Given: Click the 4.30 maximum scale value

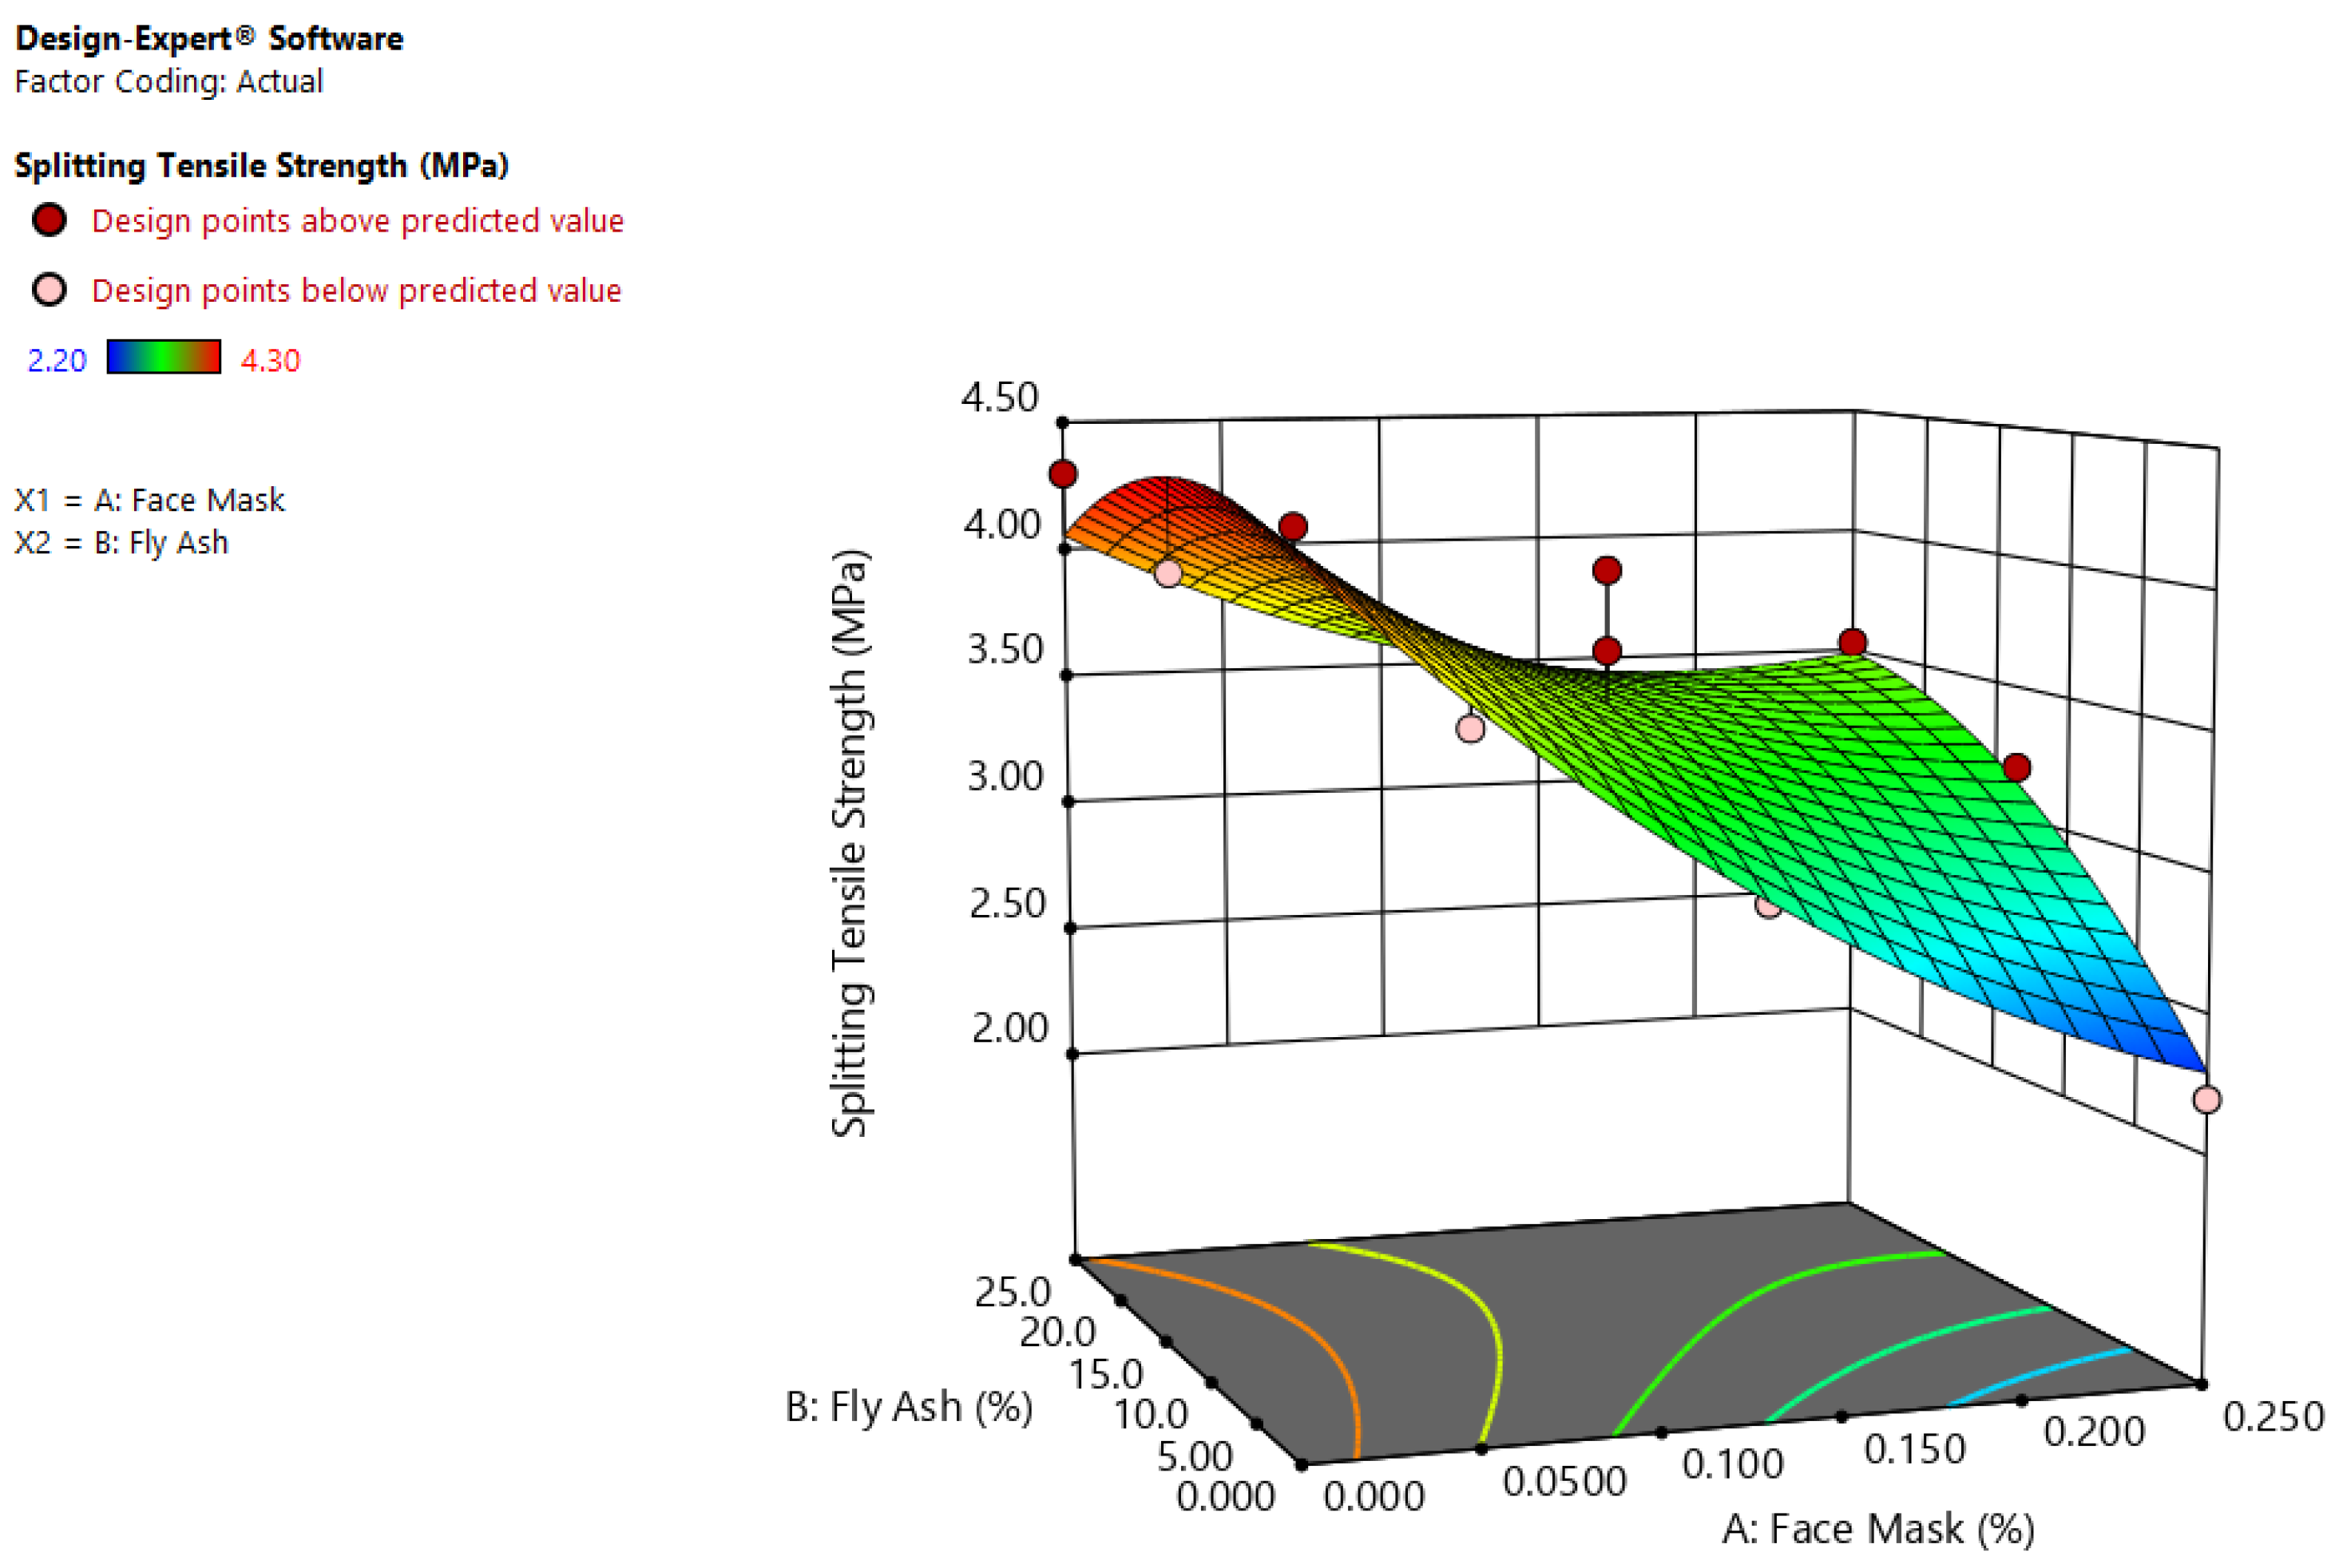Looking at the screenshot, I should [270, 360].
